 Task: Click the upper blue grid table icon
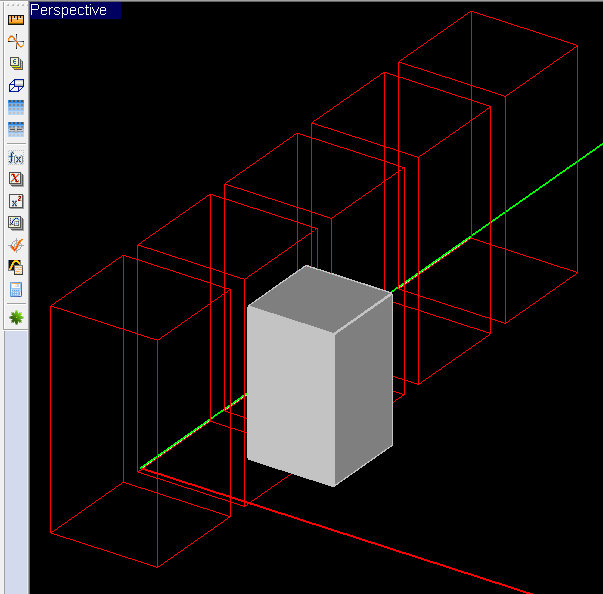16,107
